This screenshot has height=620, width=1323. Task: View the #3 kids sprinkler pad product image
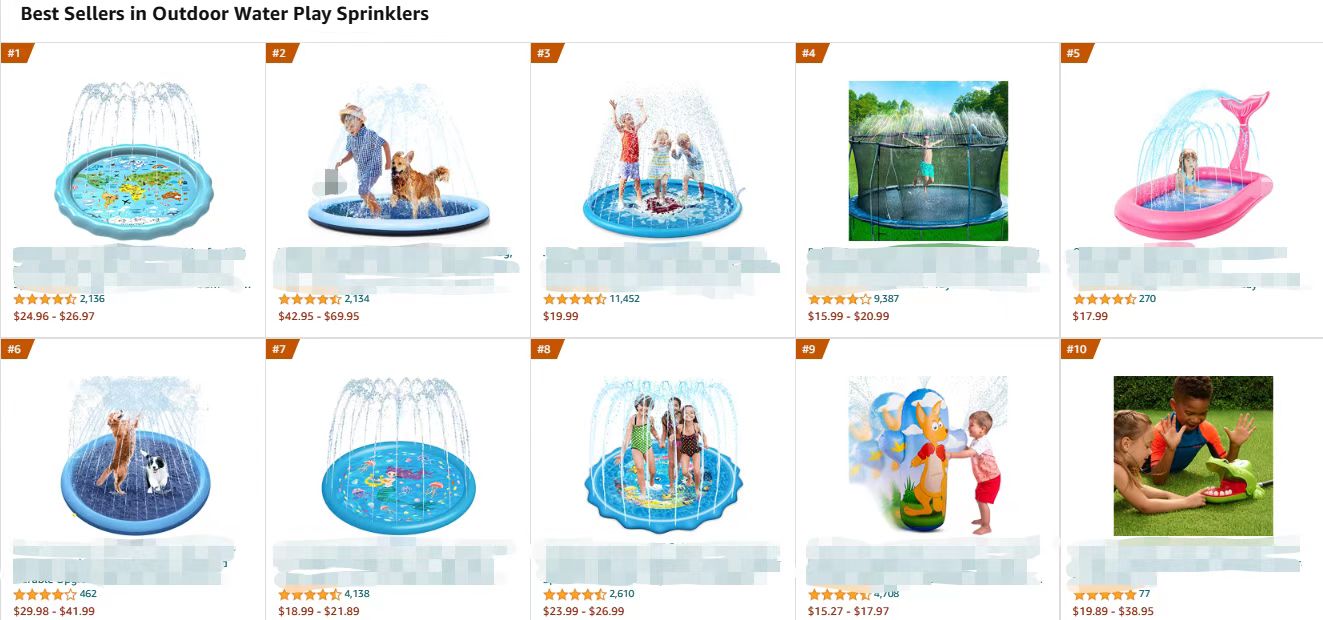point(663,161)
